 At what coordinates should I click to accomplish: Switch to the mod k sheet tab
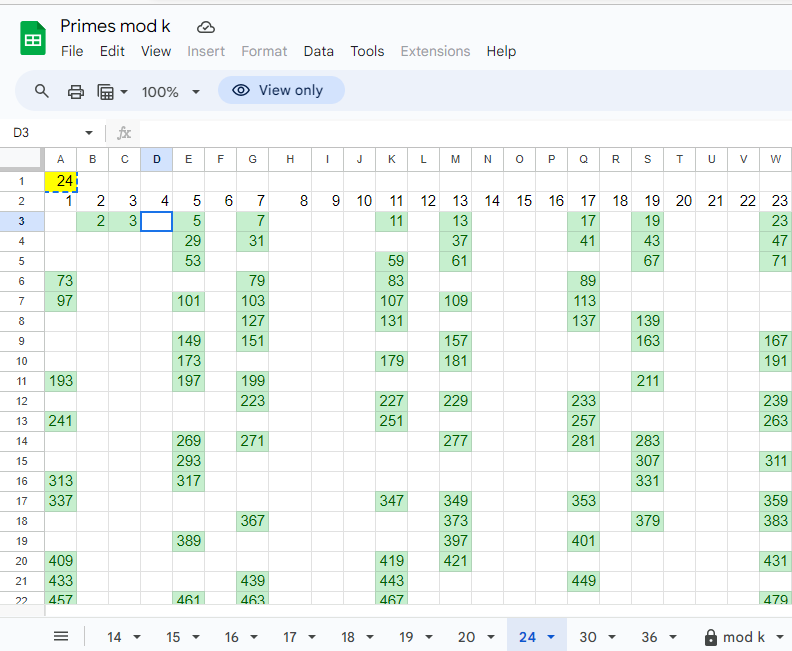744,637
